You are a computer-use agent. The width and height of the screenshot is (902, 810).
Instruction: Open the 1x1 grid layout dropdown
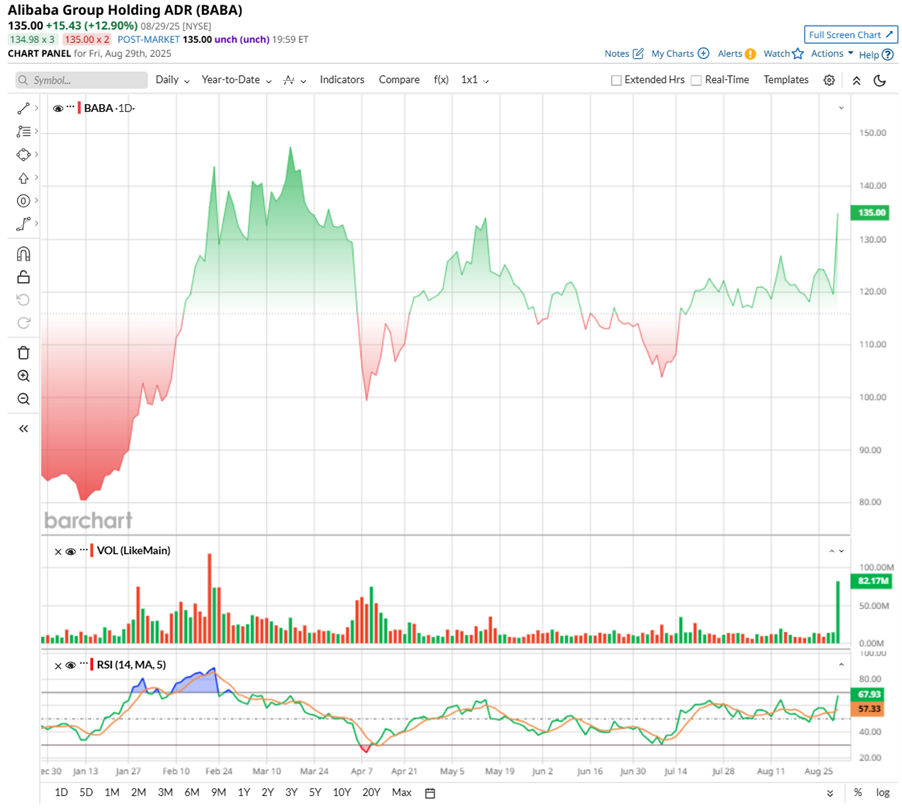click(475, 80)
